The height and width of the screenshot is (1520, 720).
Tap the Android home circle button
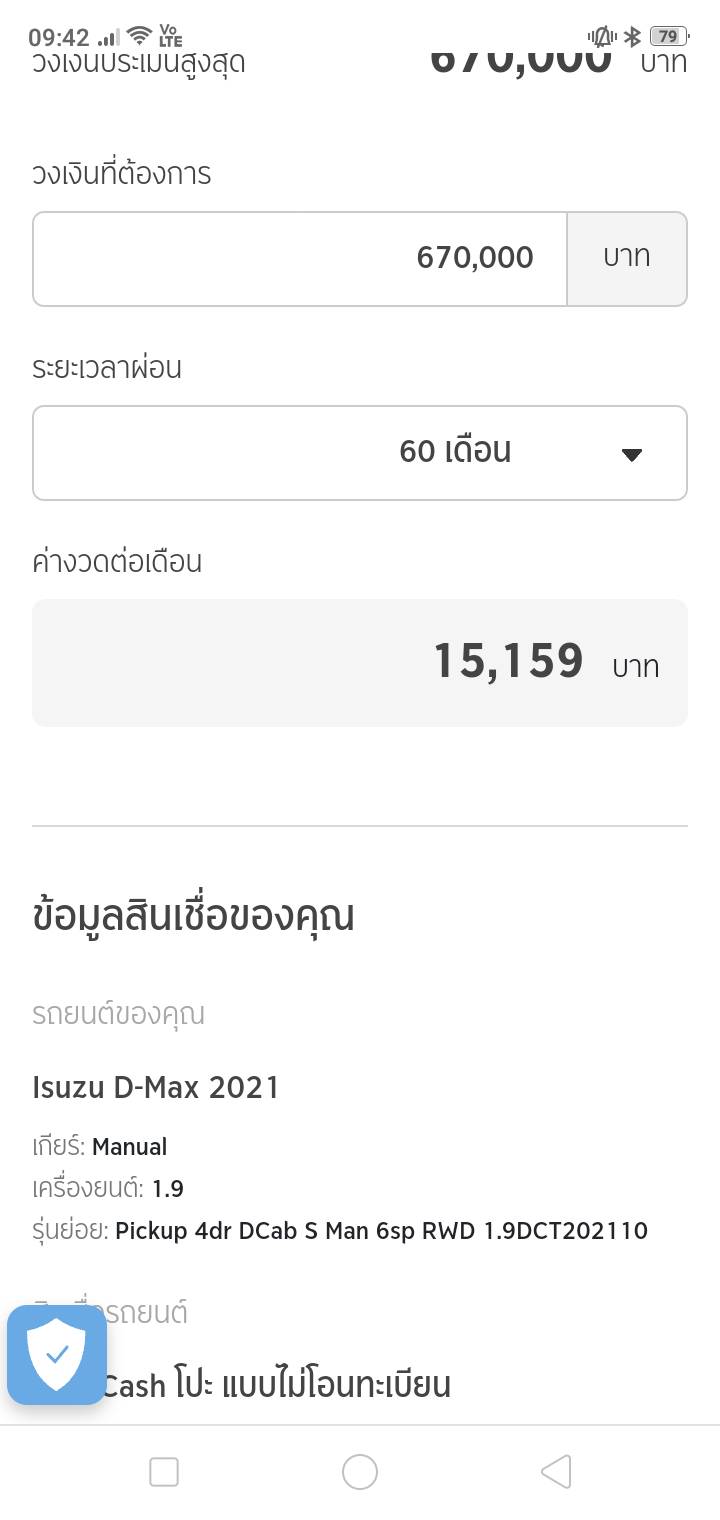coord(360,1472)
